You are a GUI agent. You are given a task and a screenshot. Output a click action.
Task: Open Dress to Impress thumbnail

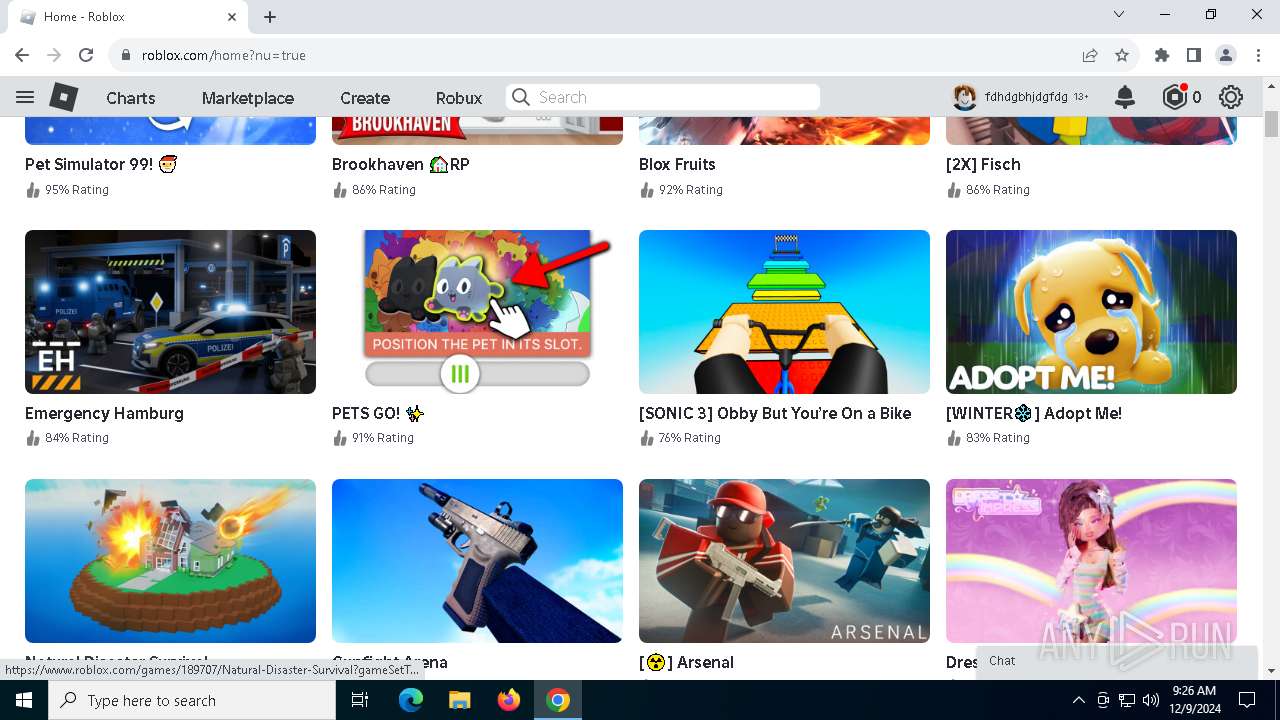1091,561
